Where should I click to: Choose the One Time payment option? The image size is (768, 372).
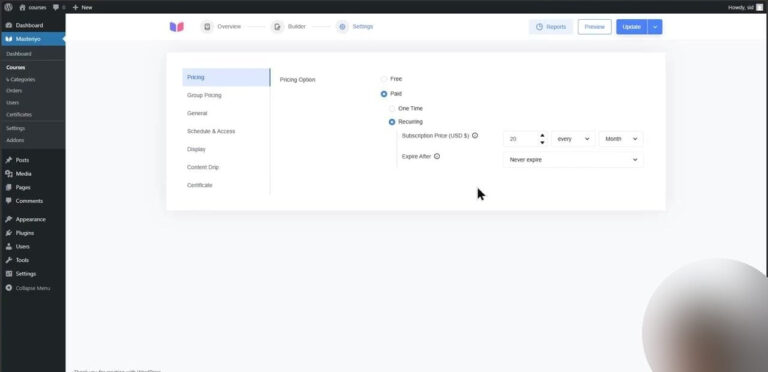coord(392,109)
